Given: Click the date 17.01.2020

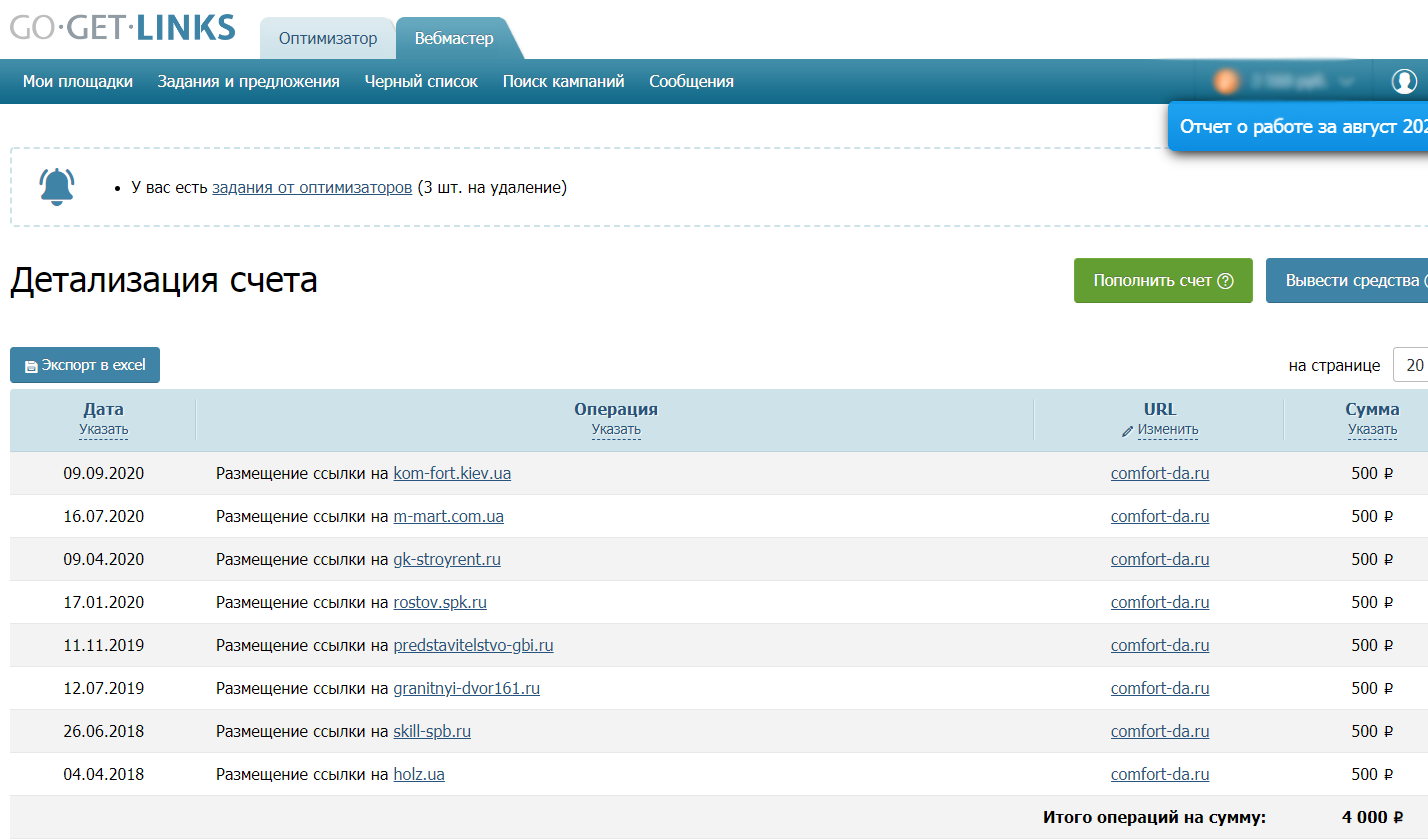Looking at the screenshot, I should [104, 602].
